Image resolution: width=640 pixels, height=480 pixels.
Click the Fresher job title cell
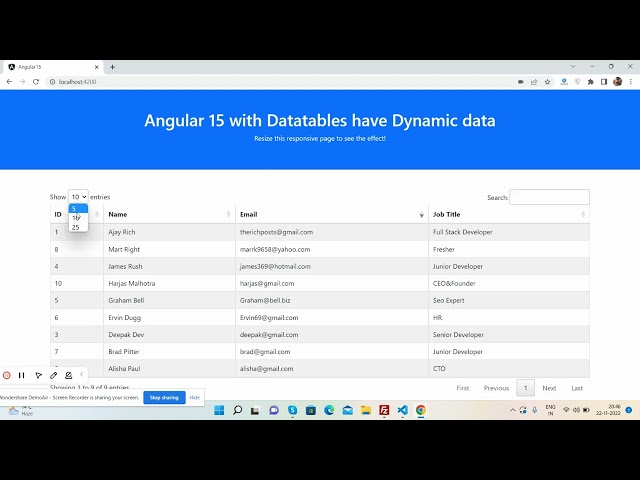tap(509, 249)
